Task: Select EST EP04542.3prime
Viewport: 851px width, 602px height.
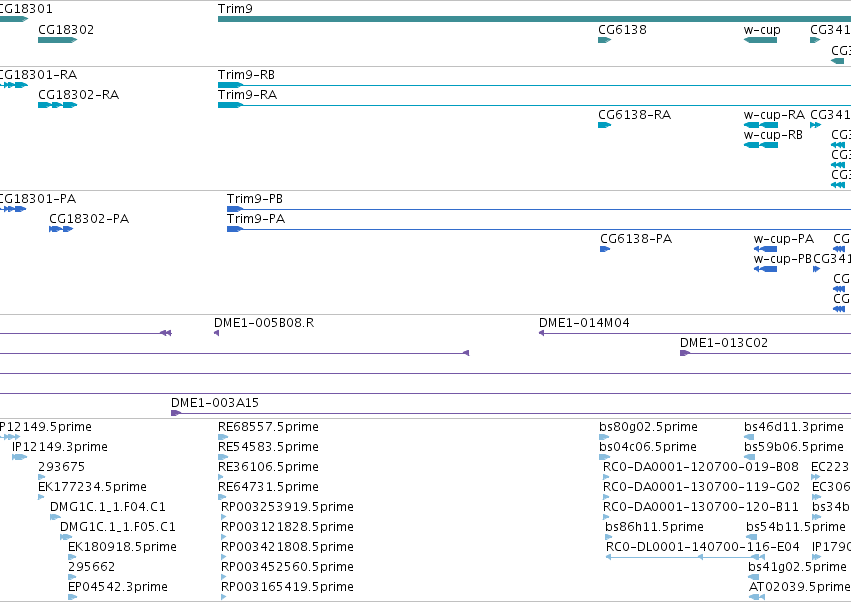Action: click(x=118, y=587)
